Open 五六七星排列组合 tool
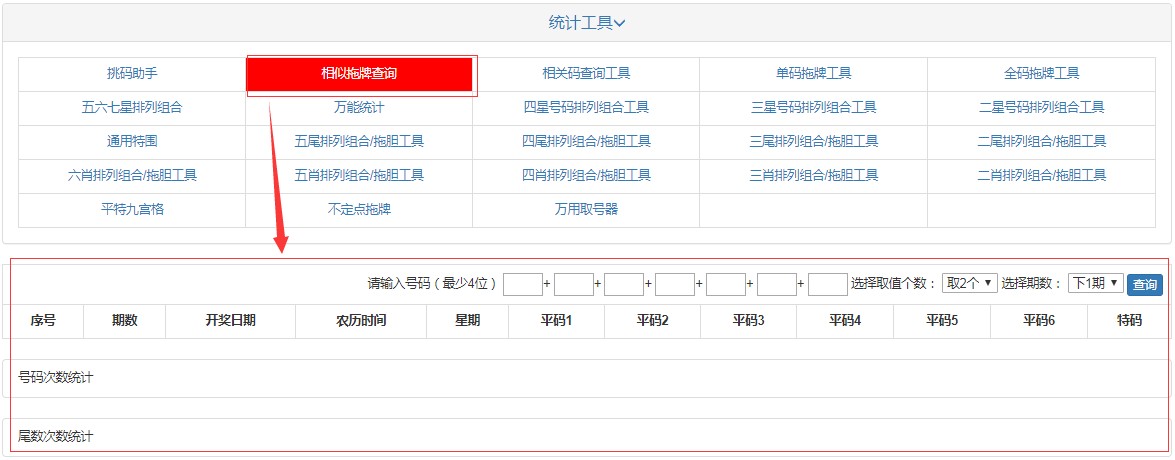1175x460 pixels. click(x=132, y=107)
